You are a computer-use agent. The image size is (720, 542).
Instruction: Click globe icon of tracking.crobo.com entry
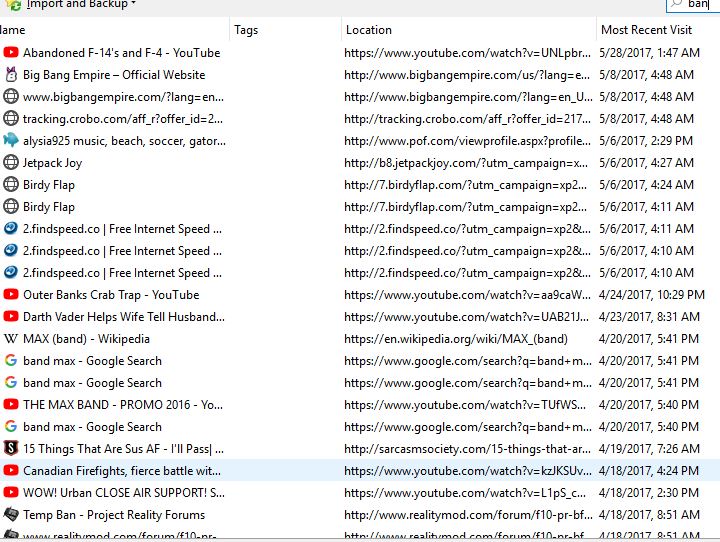click(11, 119)
